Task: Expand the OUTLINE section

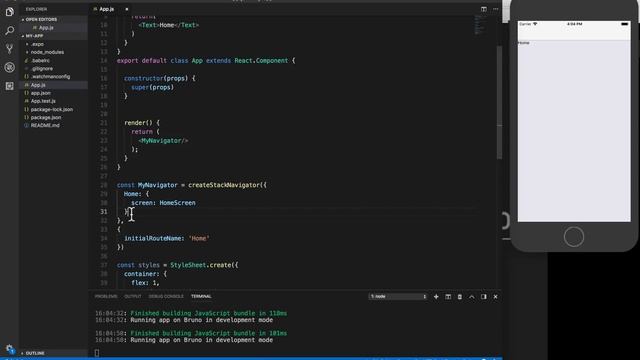Action: 35,353
